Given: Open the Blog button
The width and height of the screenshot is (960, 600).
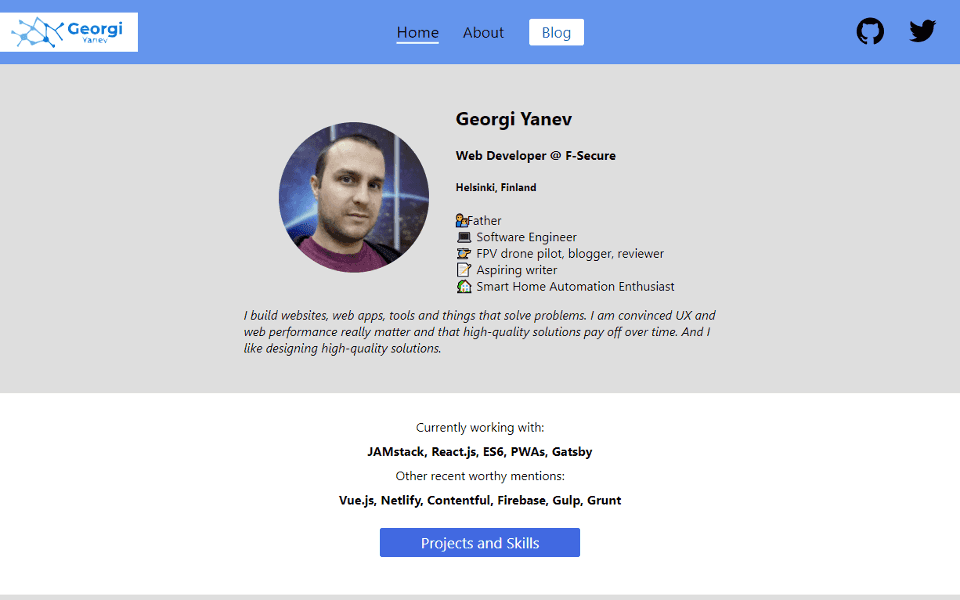Looking at the screenshot, I should pos(556,31).
